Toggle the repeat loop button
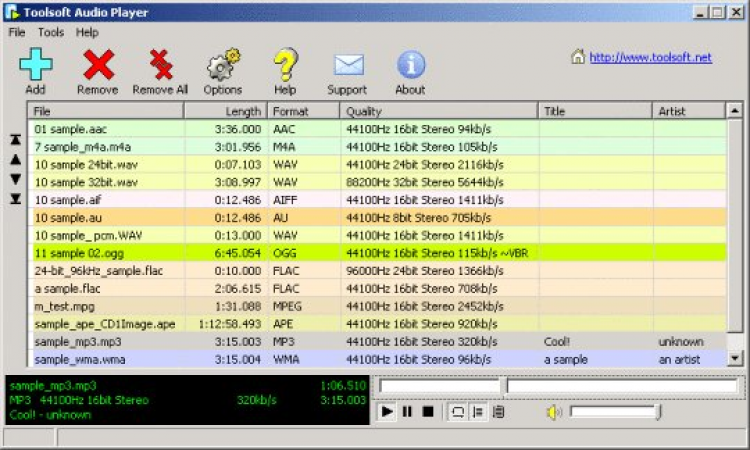 [x=457, y=411]
